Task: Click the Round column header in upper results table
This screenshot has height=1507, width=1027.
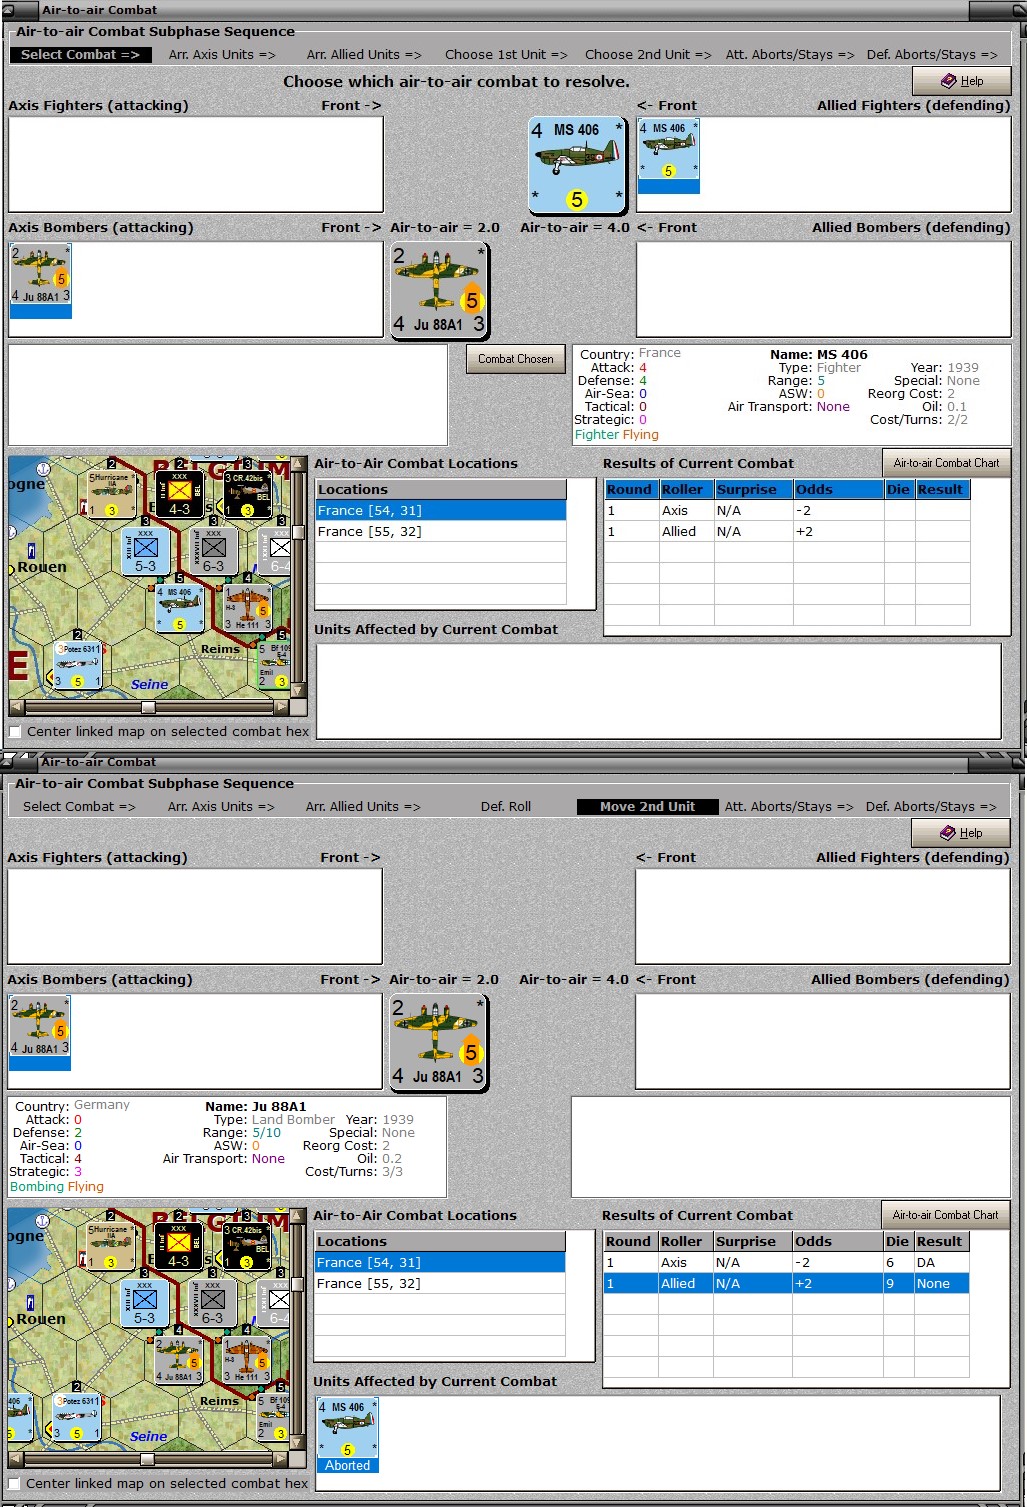Action: [631, 490]
